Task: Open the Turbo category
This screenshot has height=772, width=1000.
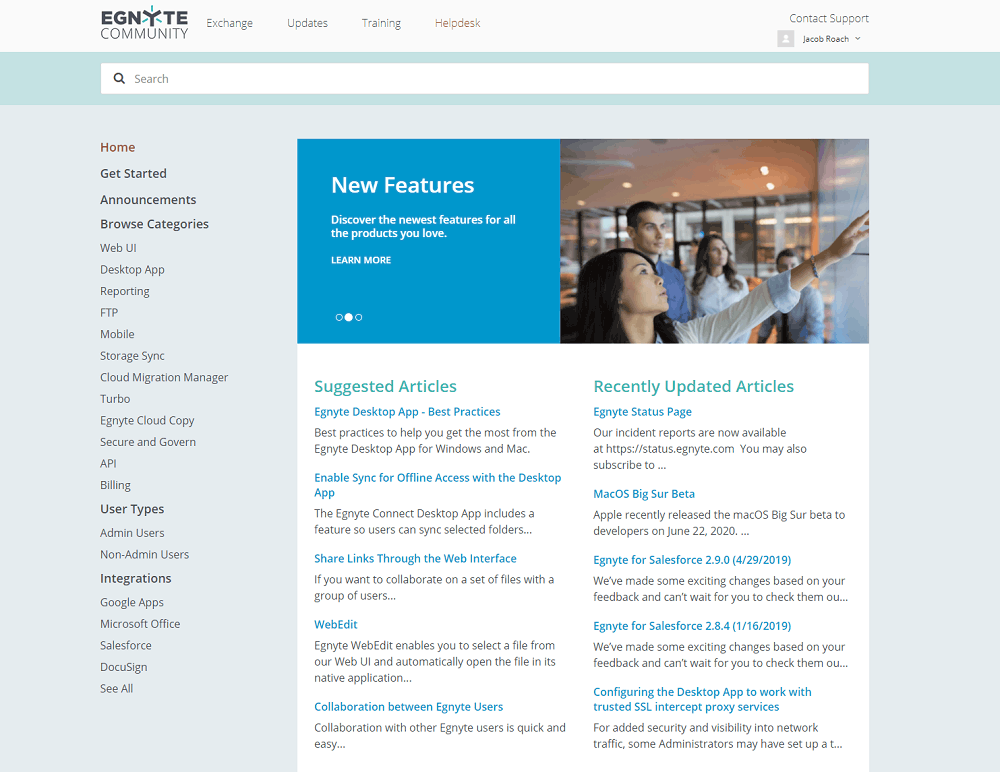Action: pyautogui.click(x=115, y=399)
